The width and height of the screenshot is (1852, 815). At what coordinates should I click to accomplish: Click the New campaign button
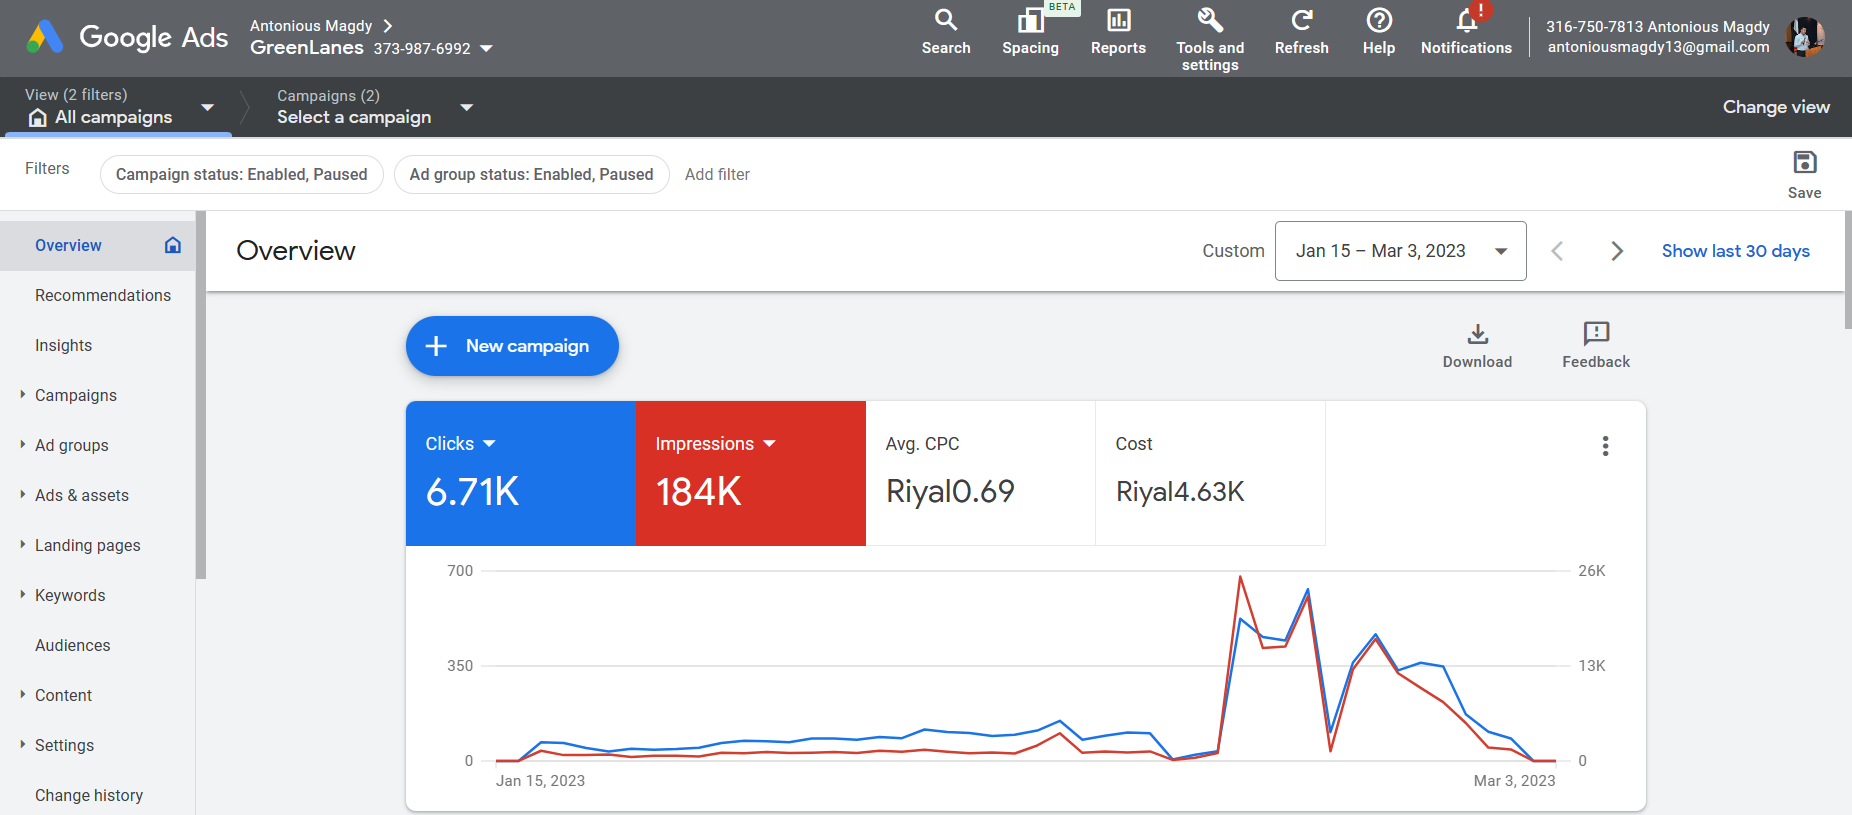point(512,346)
